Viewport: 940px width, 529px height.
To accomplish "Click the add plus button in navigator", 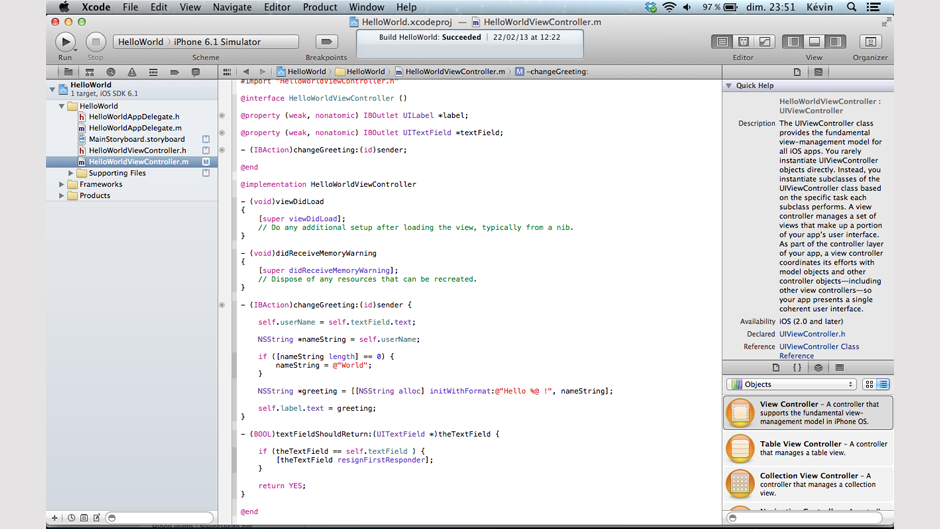I will coord(55,518).
